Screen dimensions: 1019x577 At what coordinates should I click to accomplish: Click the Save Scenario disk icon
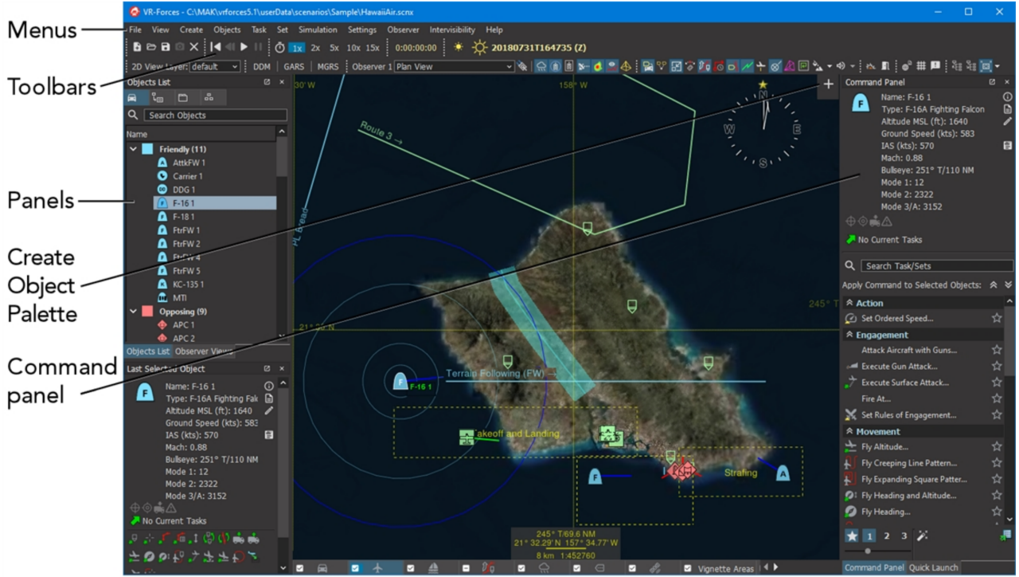pyautogui.click(x=165, y=47)
